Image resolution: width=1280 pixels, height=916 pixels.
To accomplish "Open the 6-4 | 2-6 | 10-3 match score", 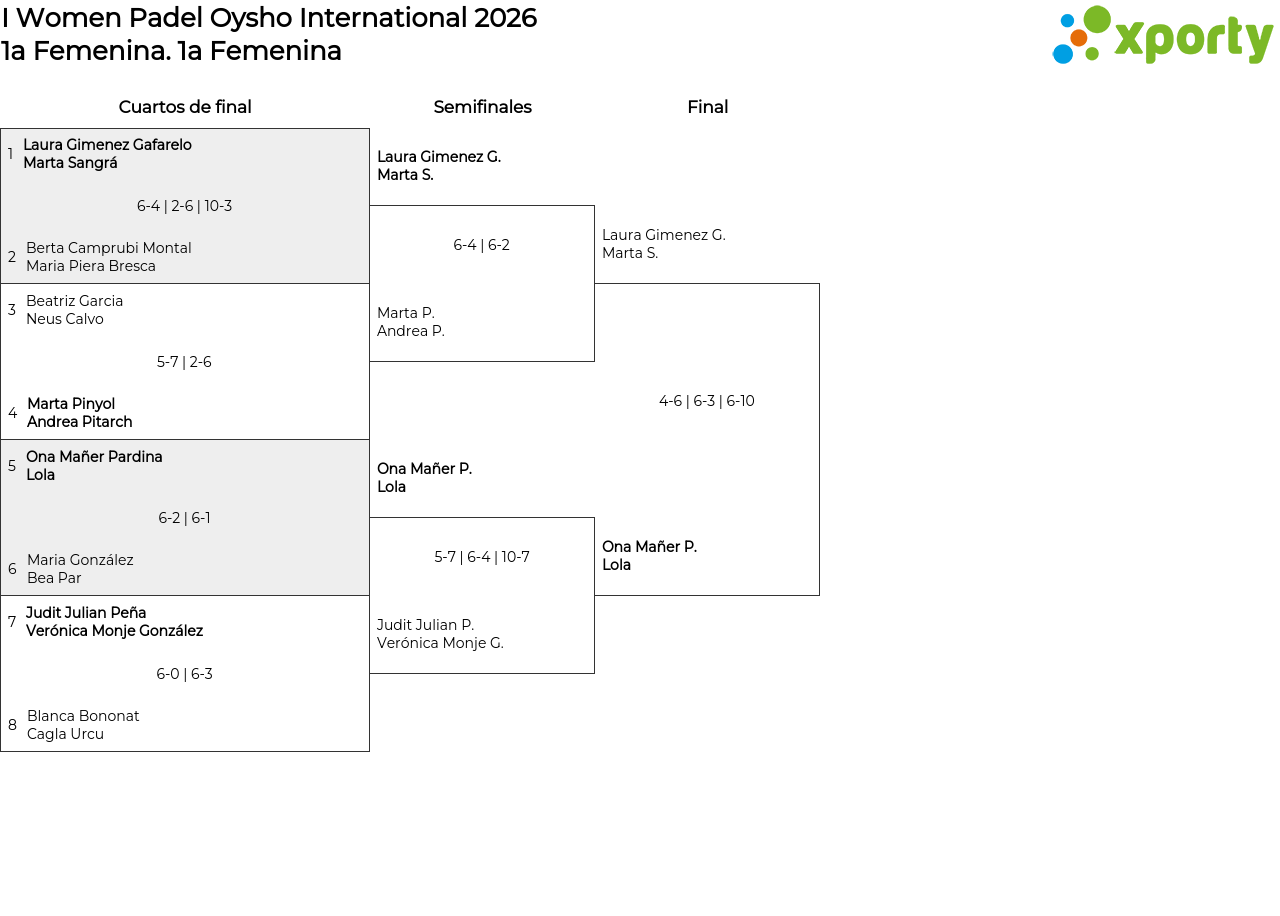I will 184,206.
